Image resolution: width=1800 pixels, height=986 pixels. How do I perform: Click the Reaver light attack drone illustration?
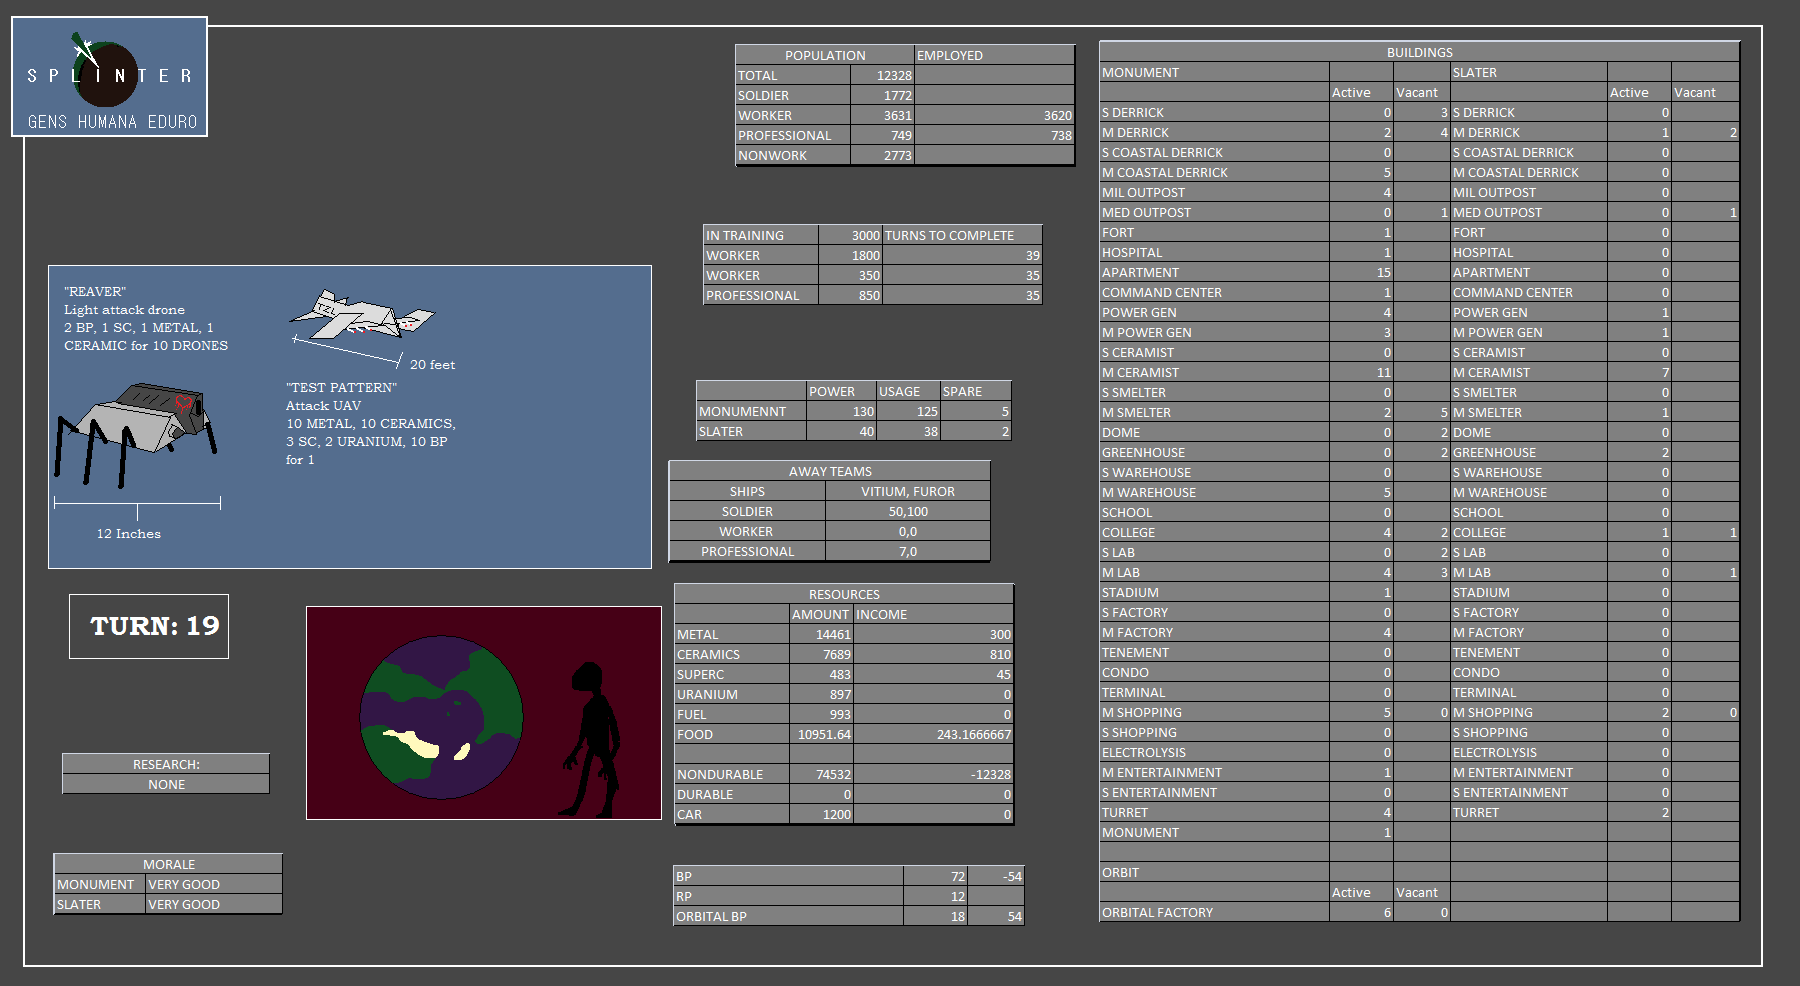point(360,316)
